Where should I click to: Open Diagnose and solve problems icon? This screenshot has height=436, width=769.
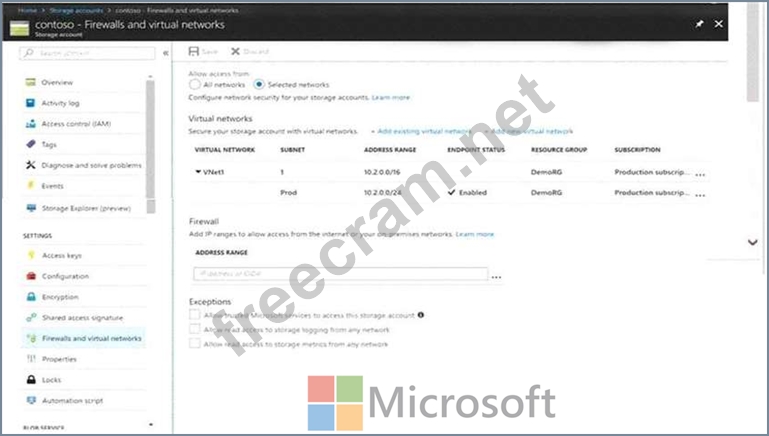point(30,165)
